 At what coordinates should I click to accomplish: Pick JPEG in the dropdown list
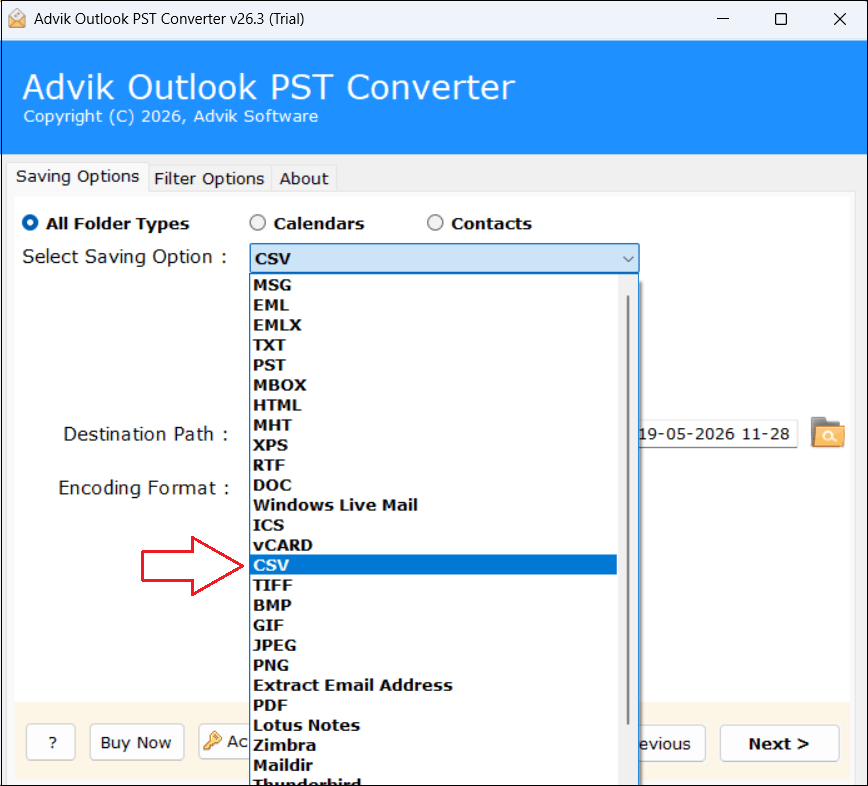(434, 645)
